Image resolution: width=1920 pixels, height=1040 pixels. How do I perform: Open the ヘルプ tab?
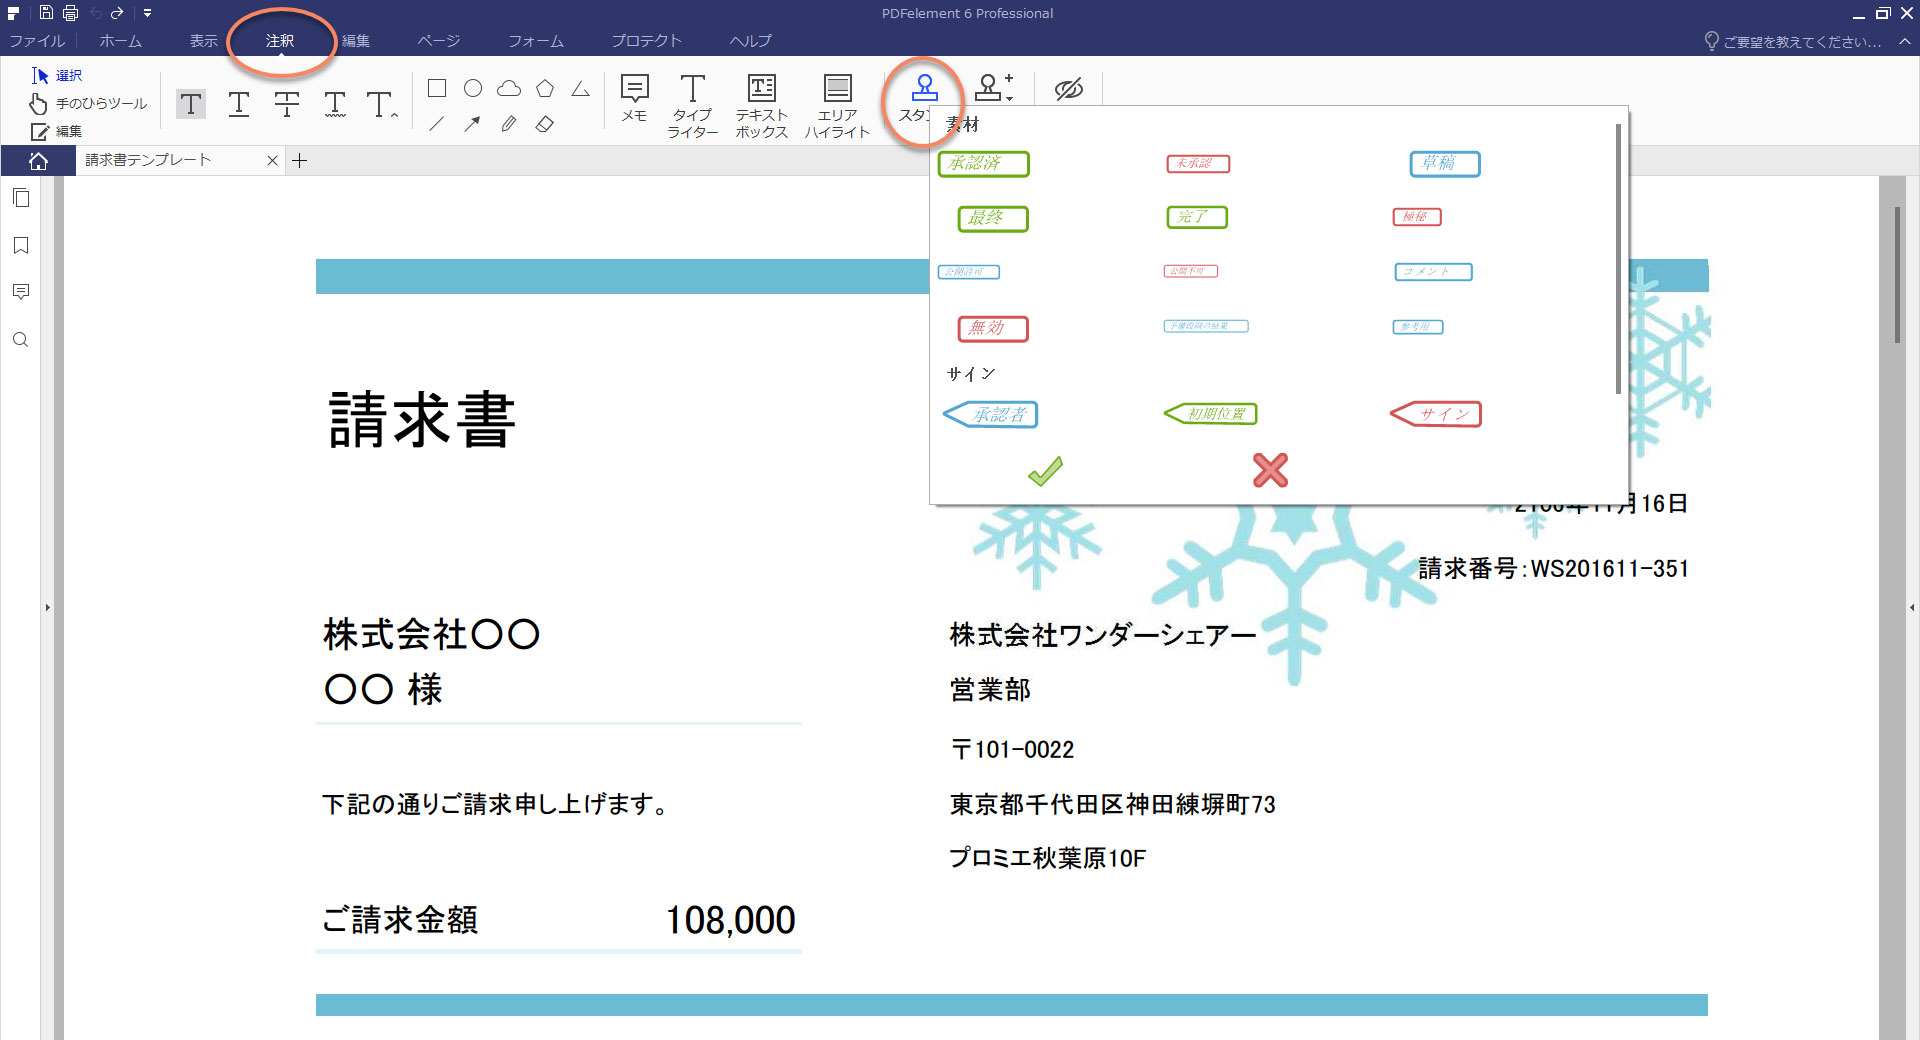(x=751, y=41)
